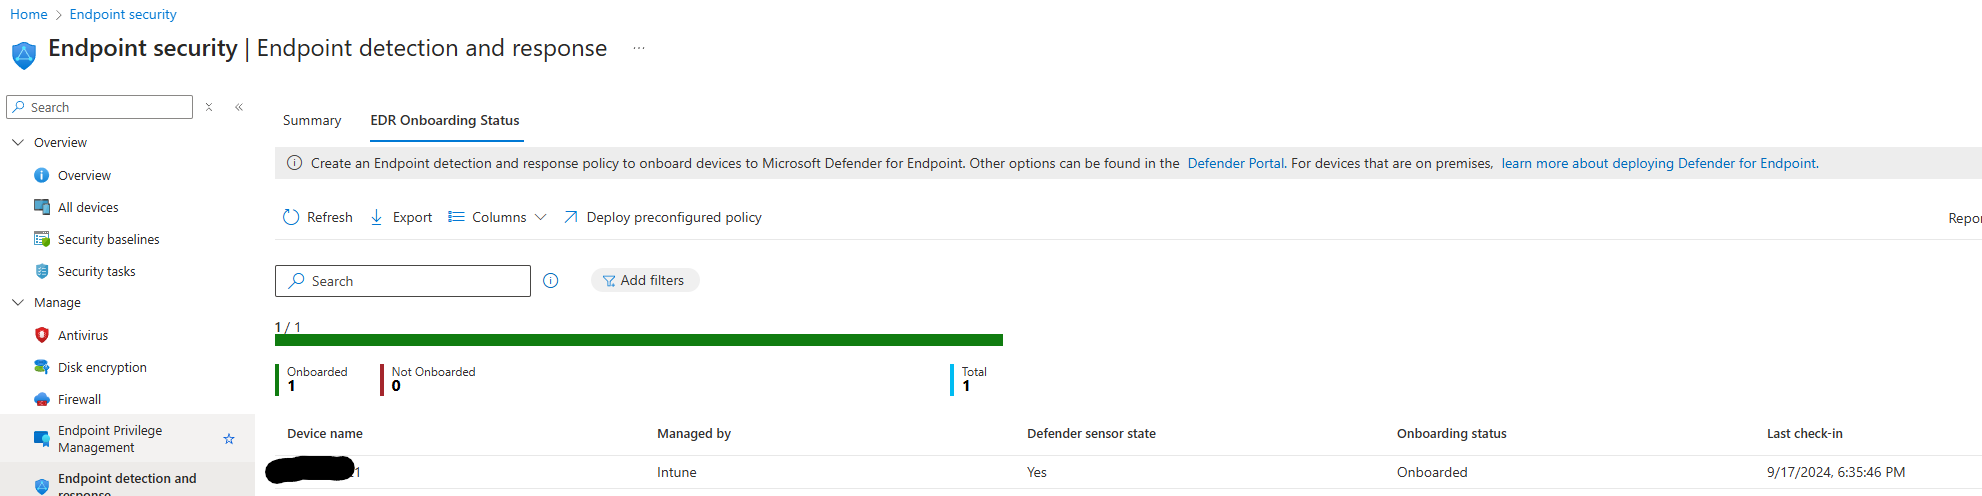The image size is (1982, 496).
Task: Click the Total count indicator
Action: click(969, 379)
